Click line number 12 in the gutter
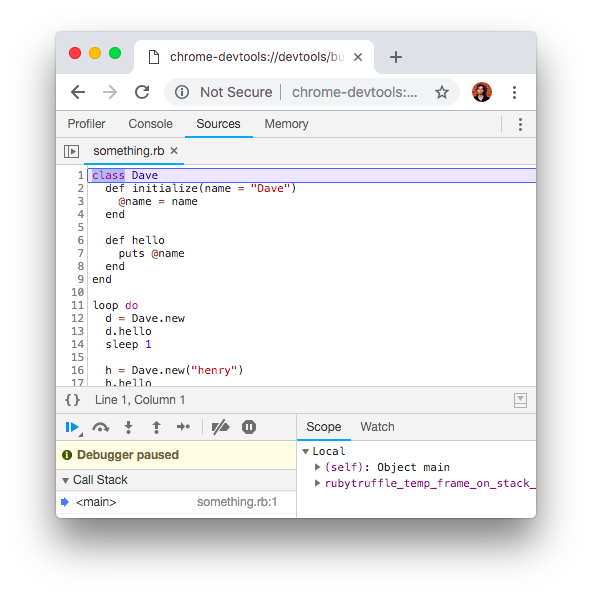Viewport: 592px width, 598px height. coord(77,318)
